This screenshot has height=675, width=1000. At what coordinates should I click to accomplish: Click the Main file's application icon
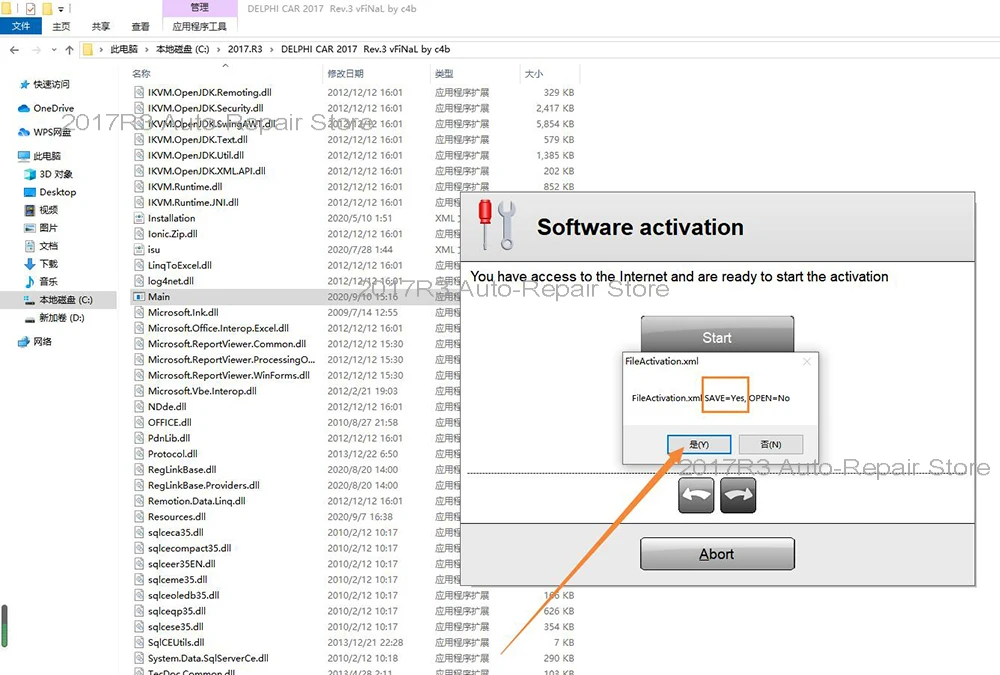click(138, 297)
